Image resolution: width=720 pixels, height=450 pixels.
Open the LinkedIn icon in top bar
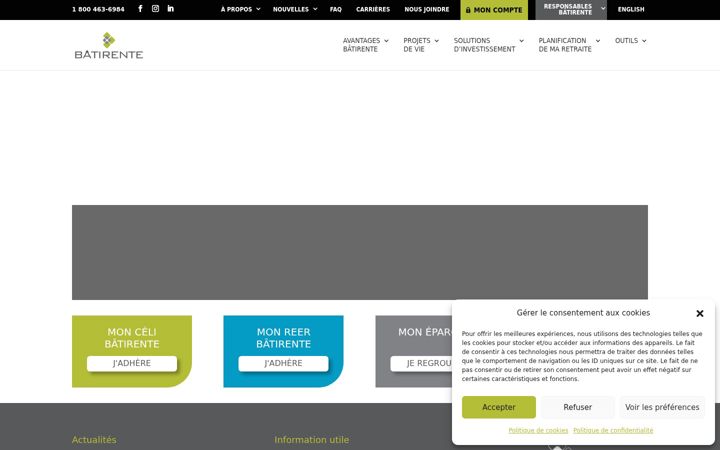pos(170,8)
